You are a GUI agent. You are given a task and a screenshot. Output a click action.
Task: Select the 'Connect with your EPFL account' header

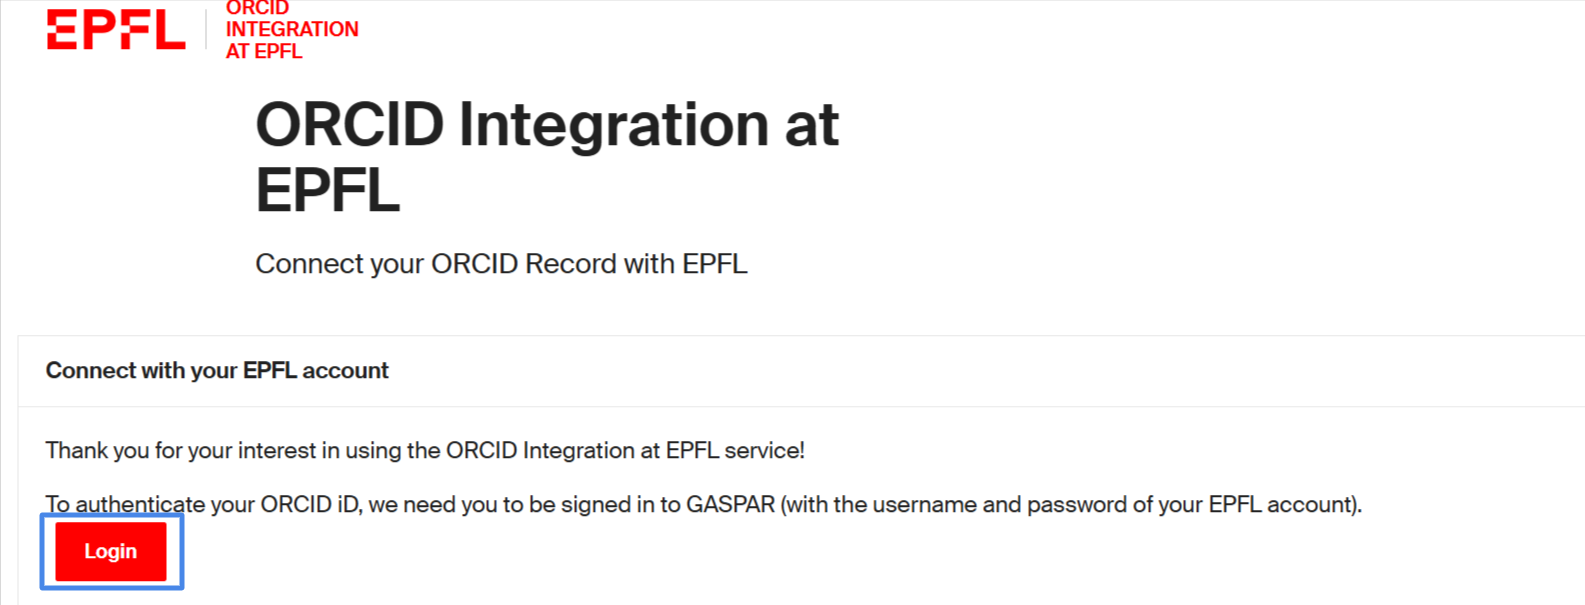tap(216, 370)
